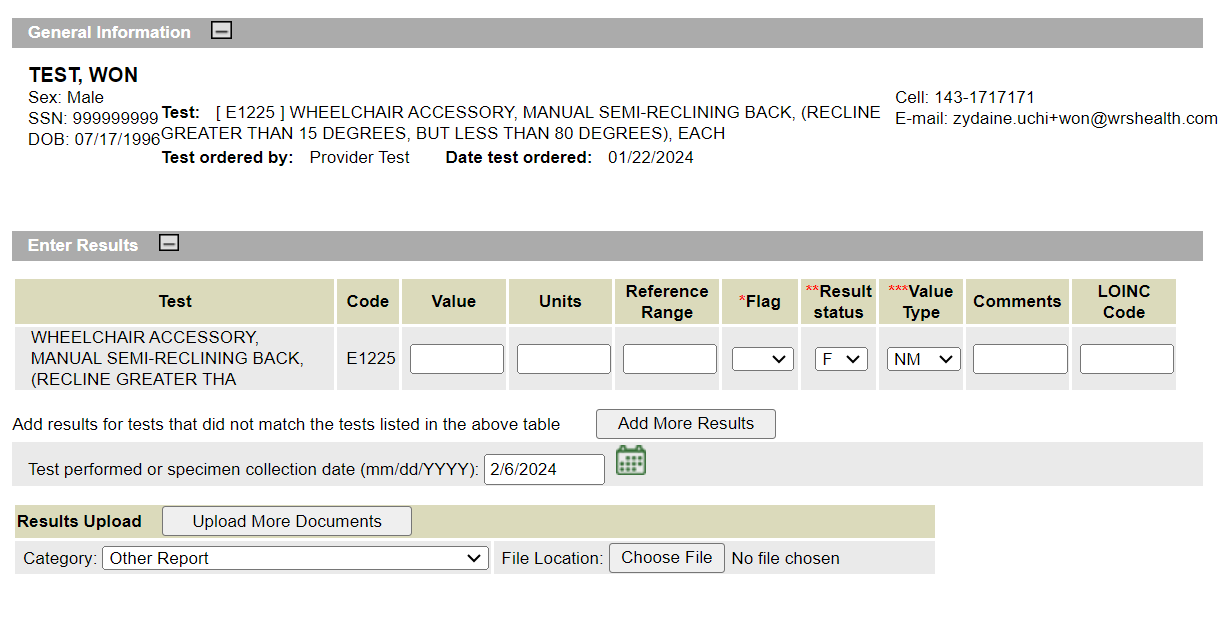The height and width of the screenshot is (626, 1229).
Task: Click the Comments input field
Action: click(x=1020, y=359)
